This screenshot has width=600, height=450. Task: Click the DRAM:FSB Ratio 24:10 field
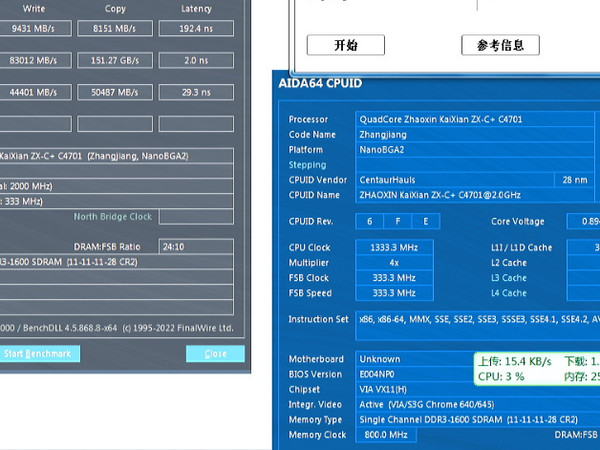(196, 247)
